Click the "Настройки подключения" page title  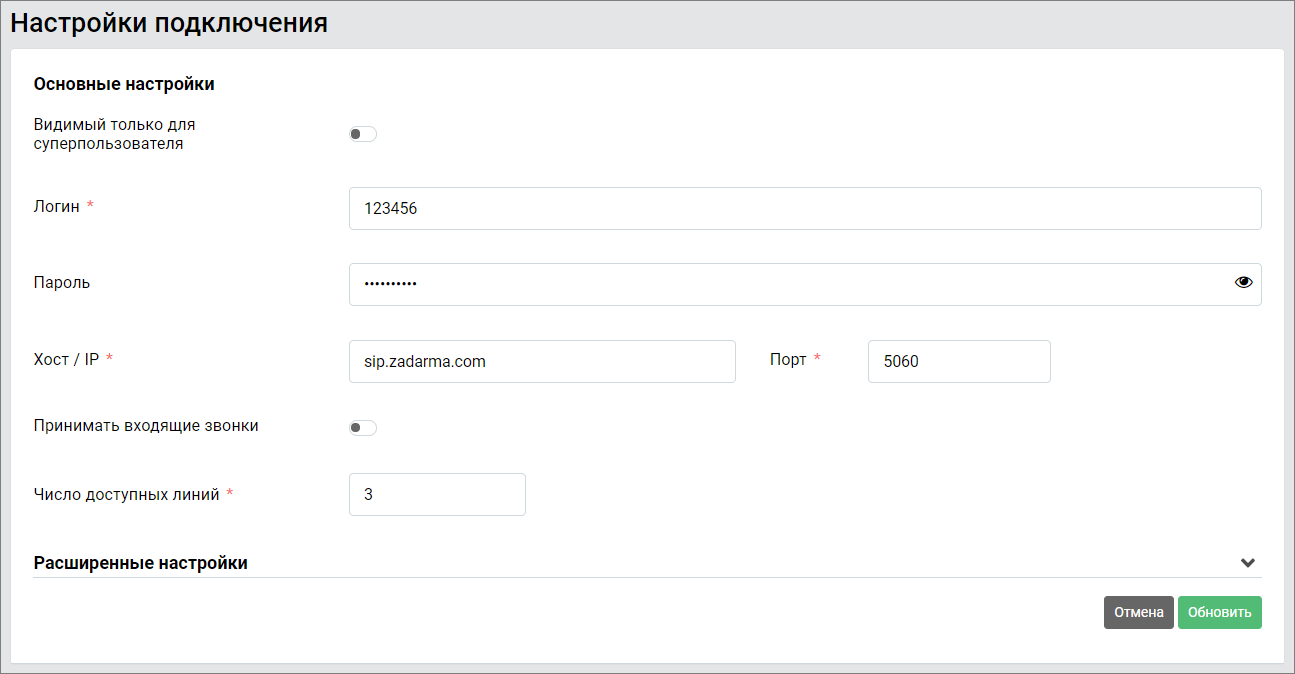[x=169, y=23]
